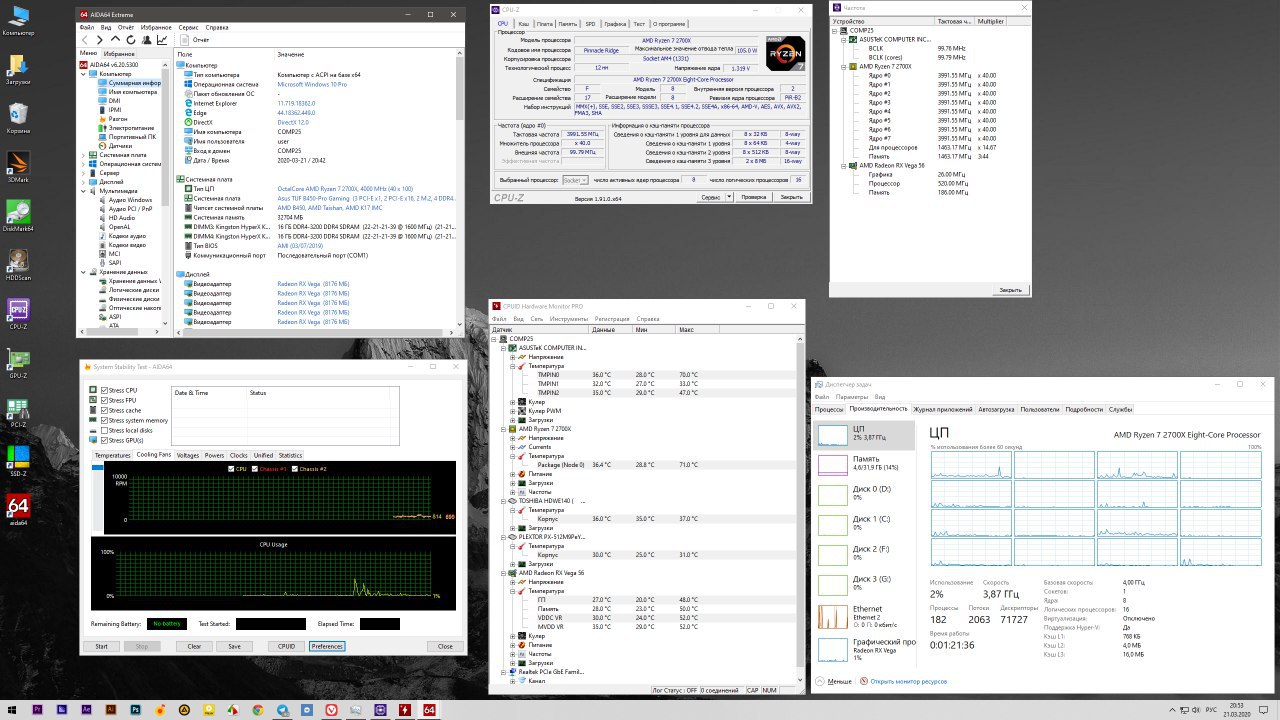Toggle the Chassis #2 graph checkbox

(x=295, y=468)
